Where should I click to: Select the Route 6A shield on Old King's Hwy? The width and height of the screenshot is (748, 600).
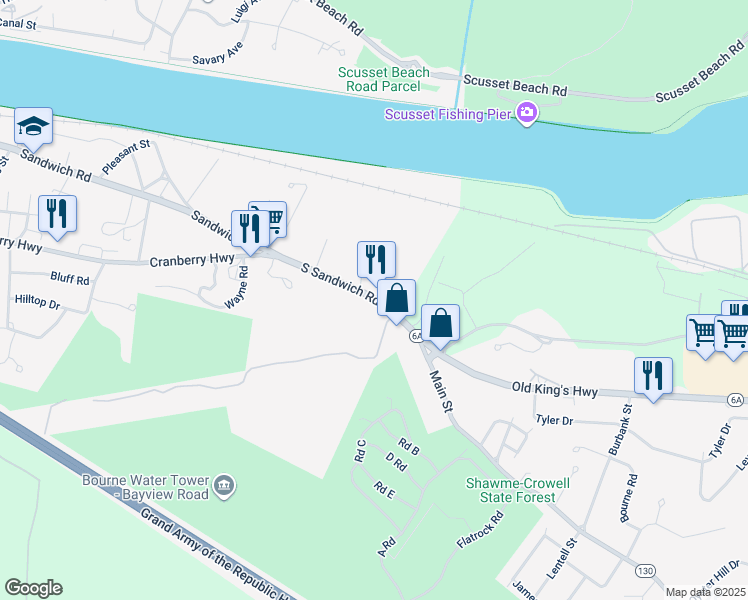(736, 400)
